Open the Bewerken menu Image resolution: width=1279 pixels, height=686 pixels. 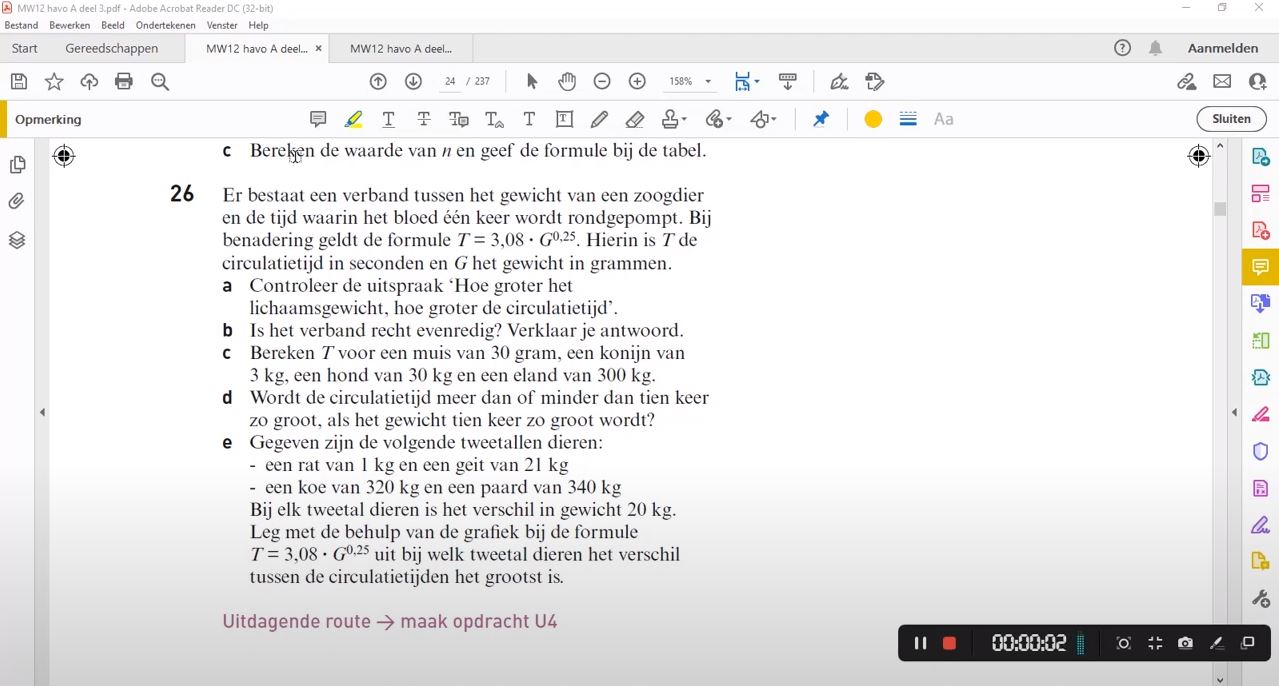click(69, 25)
